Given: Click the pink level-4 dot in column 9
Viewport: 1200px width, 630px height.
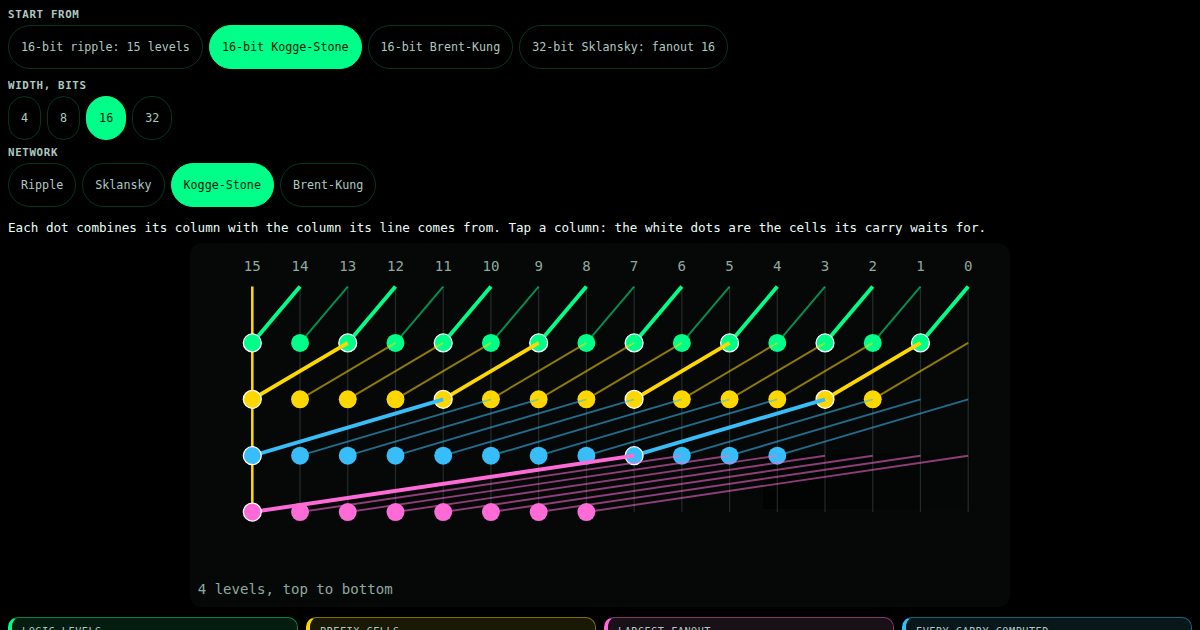Looking at the screenshot, I should coord(539,512).
